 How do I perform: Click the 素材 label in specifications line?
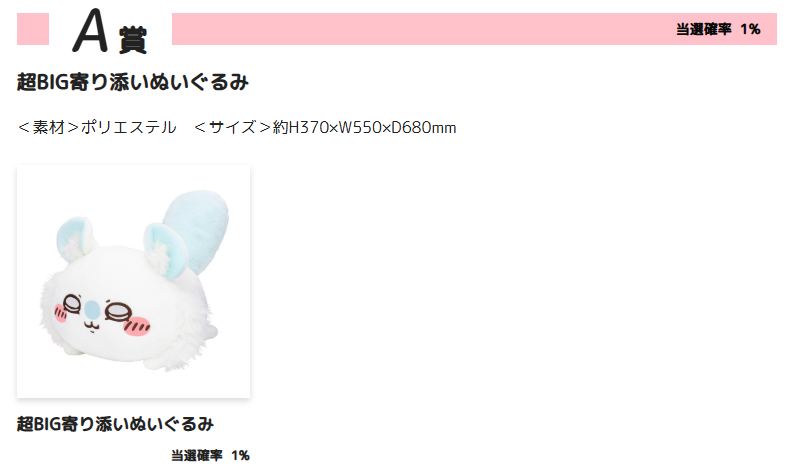pyautogui.click(x=49, y=128)
